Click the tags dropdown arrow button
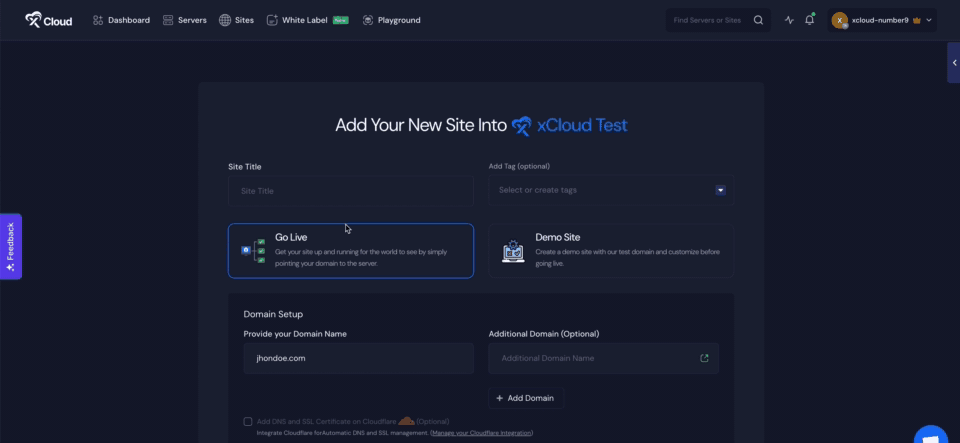The image size is (960, 443). 721,190
